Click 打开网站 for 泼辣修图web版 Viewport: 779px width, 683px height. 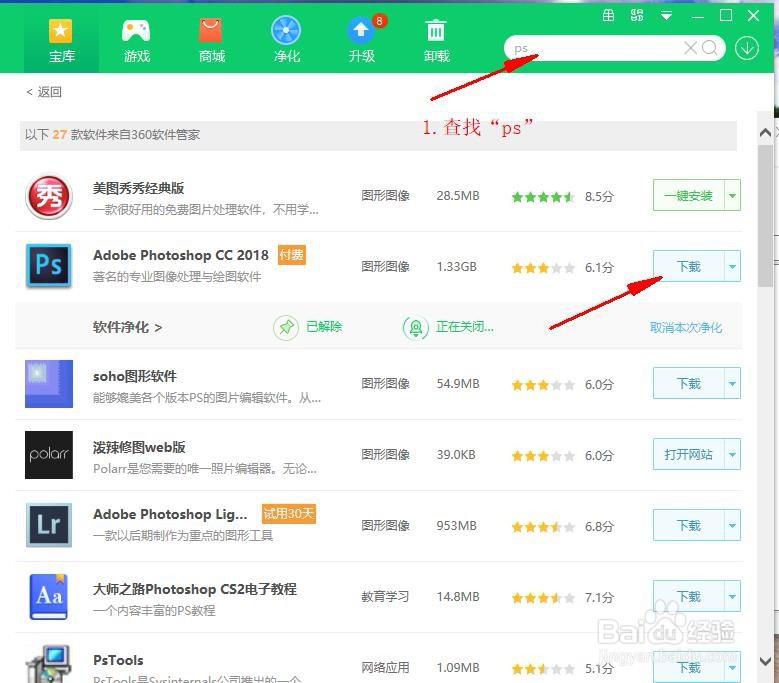689,454
